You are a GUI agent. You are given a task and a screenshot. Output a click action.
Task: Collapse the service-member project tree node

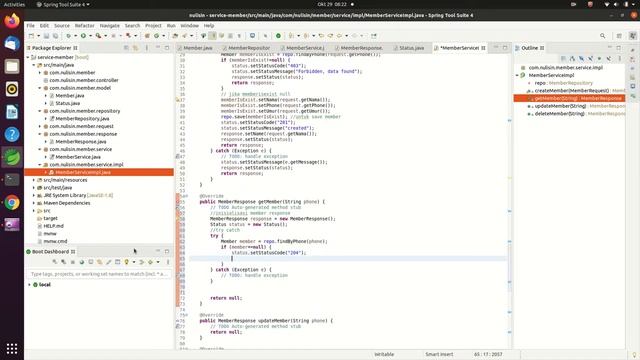click(x=28, y=57)
